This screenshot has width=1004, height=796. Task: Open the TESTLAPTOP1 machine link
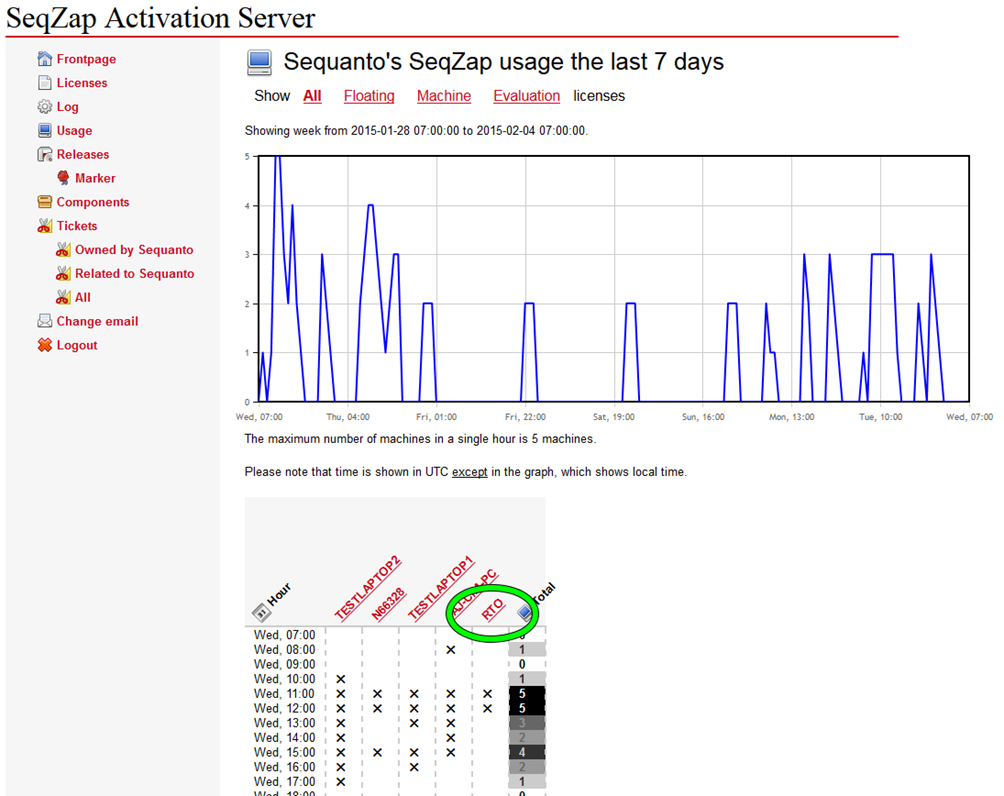[441, 589]
